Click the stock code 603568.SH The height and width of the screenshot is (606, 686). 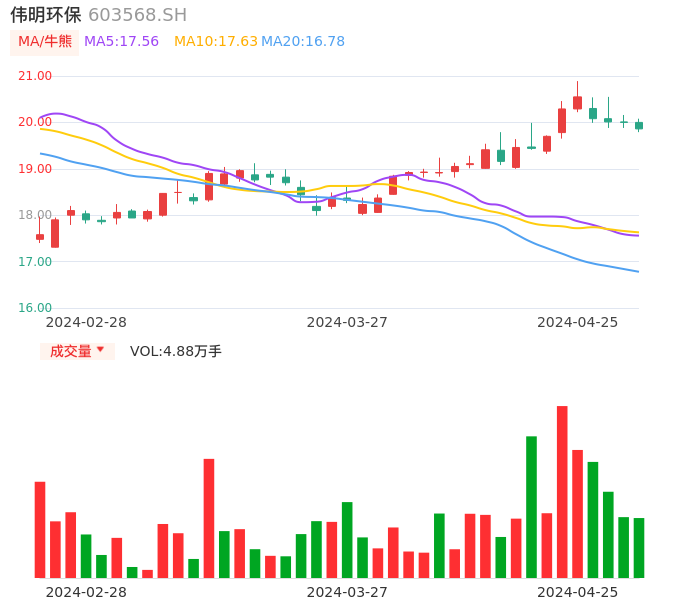(x=138, y=15)
